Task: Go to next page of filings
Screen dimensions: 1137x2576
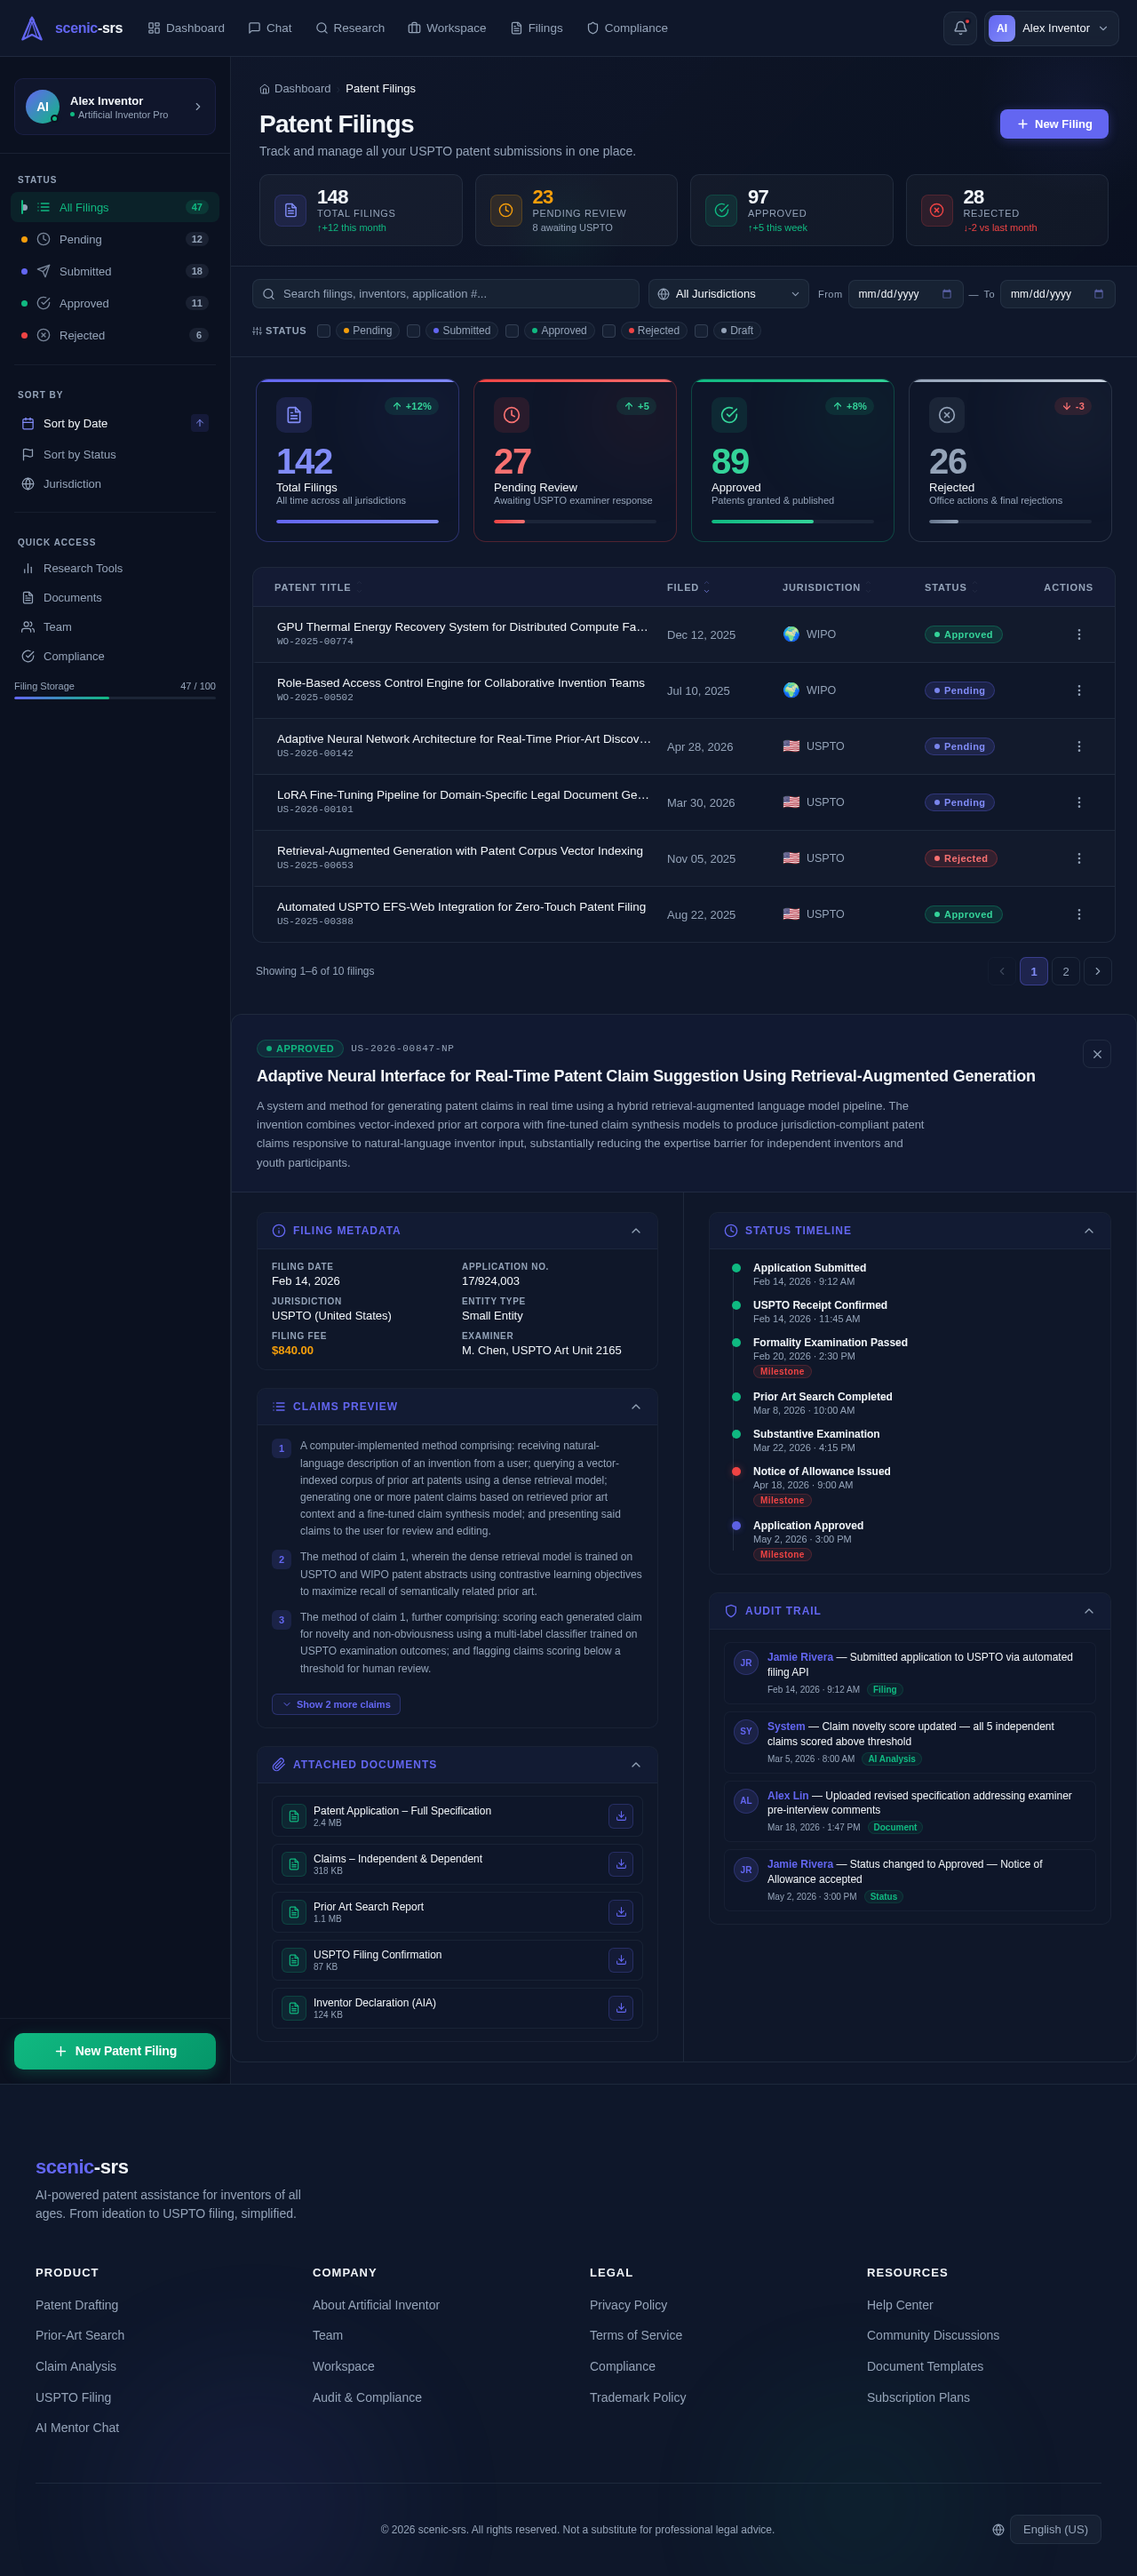Action: tap(1097, 971)
